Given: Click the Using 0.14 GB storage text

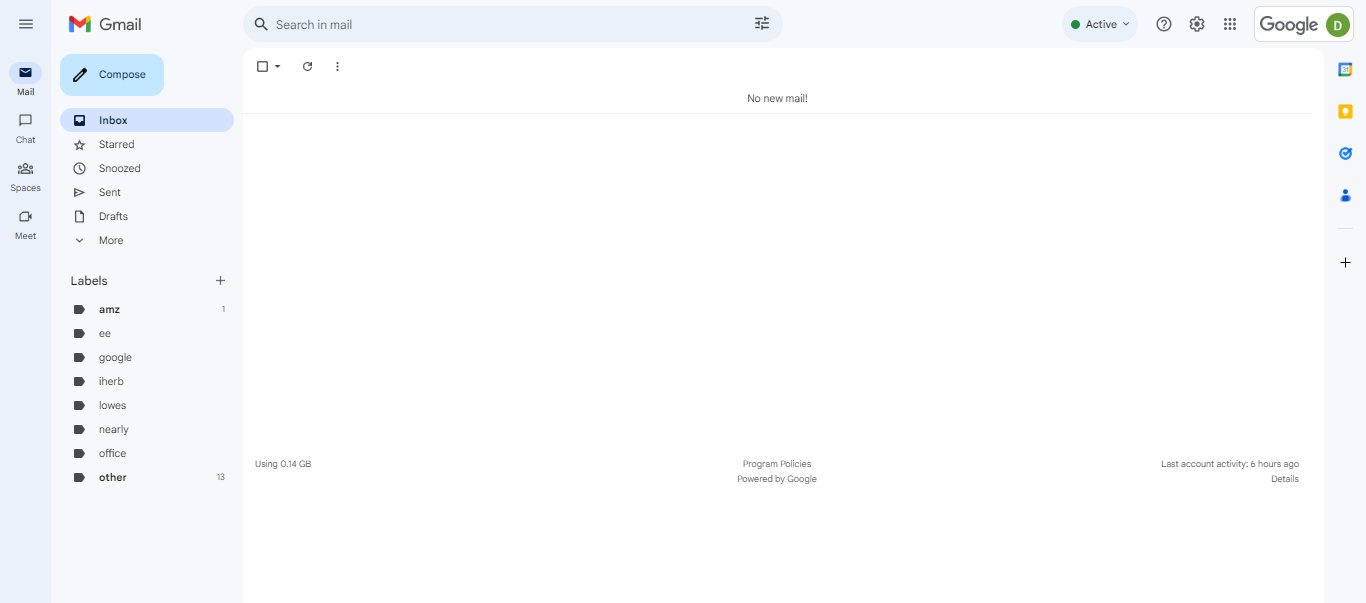Looking at the screenshot, I should [283, 464].
